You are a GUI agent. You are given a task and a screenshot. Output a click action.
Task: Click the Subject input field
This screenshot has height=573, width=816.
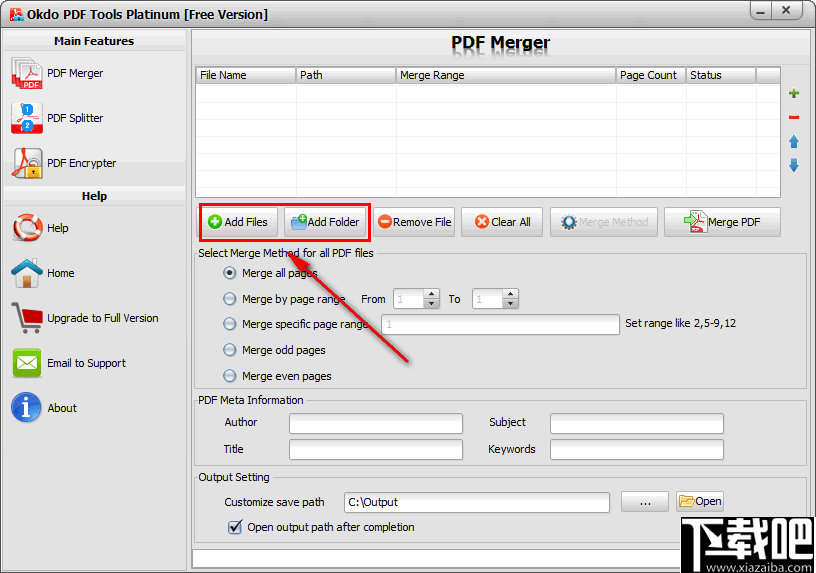coord(637,423)
